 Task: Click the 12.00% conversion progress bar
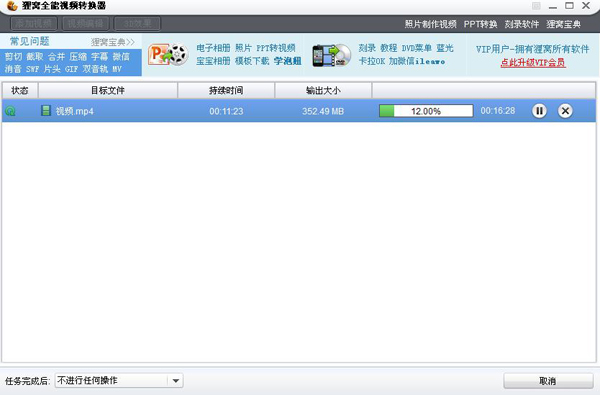pos(426,111)
